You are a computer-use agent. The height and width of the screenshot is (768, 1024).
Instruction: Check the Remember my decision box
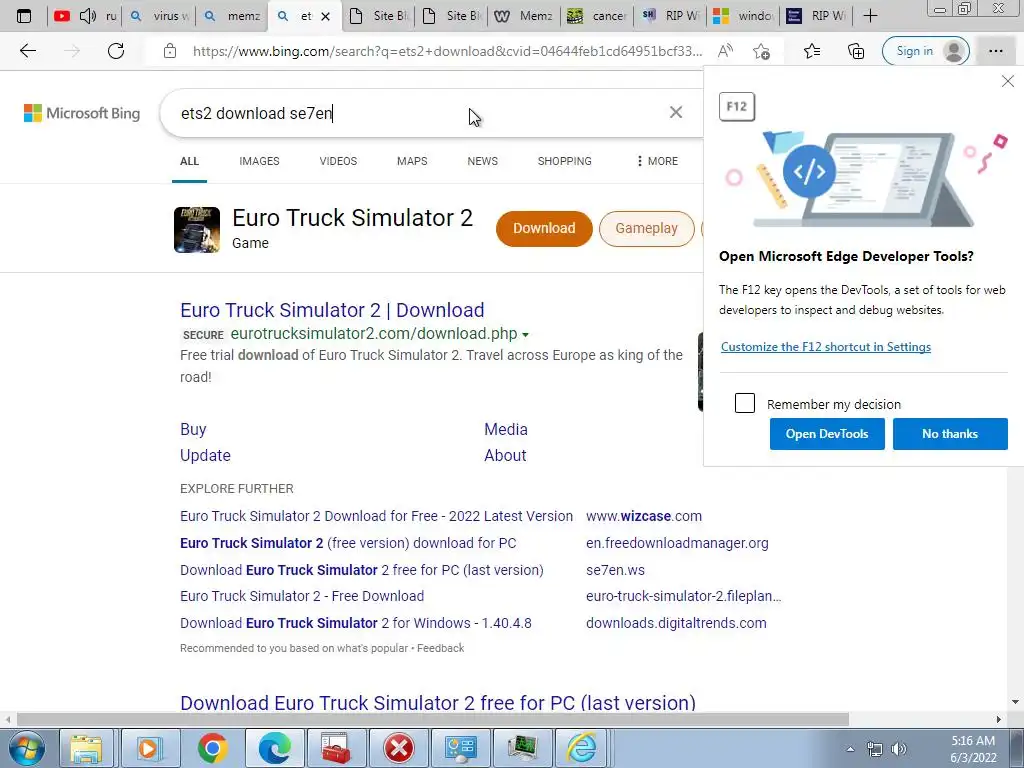coord(744,403)
